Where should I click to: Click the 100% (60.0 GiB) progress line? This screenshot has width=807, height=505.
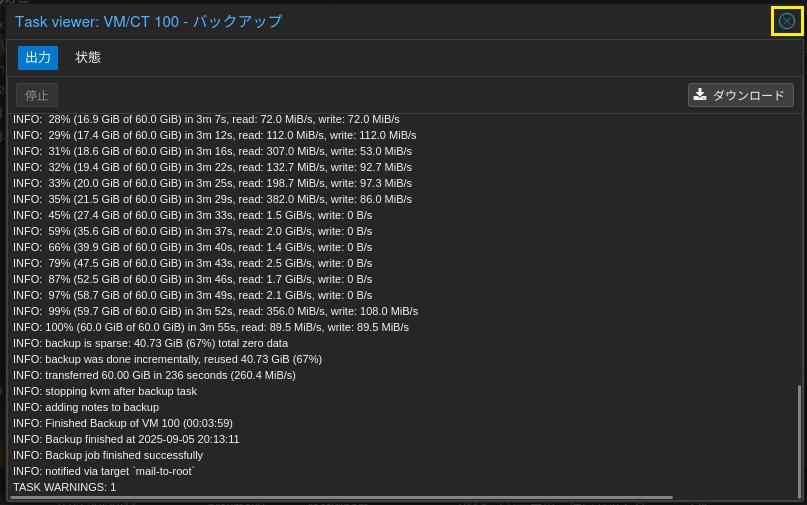[211, 327]
